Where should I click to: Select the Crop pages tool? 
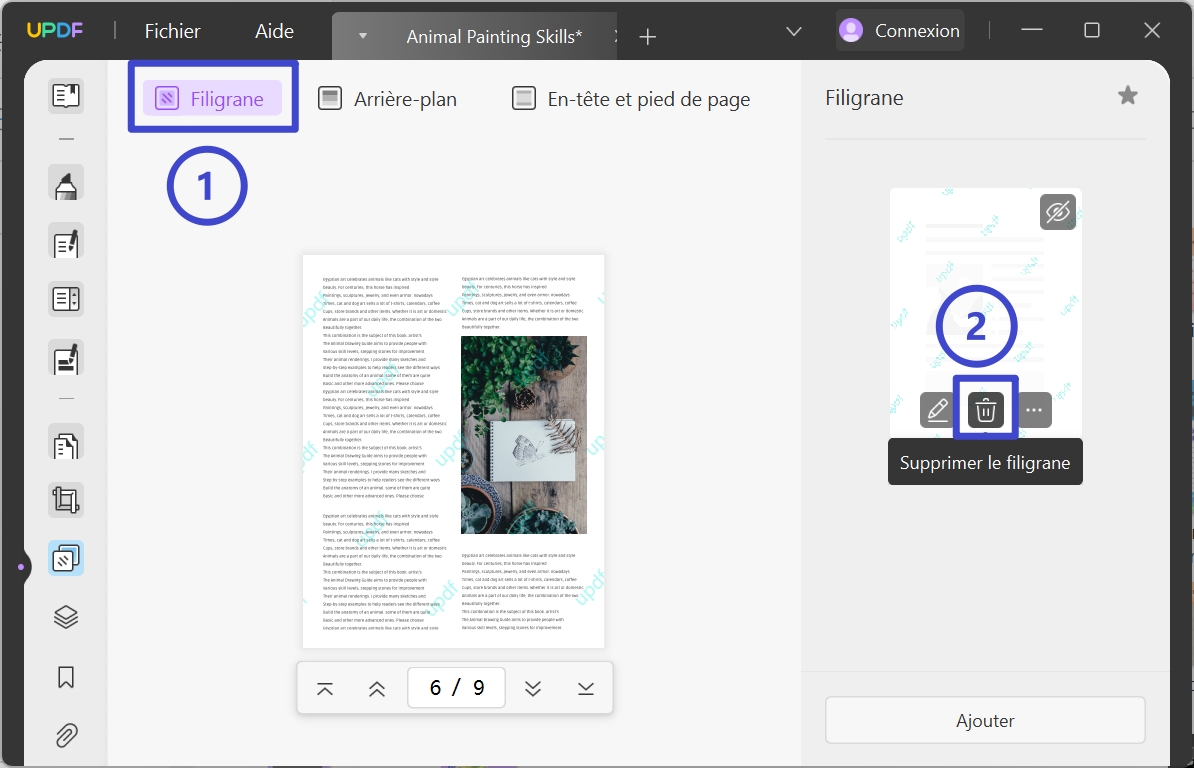pyautogui.click(x=65, y=499)
